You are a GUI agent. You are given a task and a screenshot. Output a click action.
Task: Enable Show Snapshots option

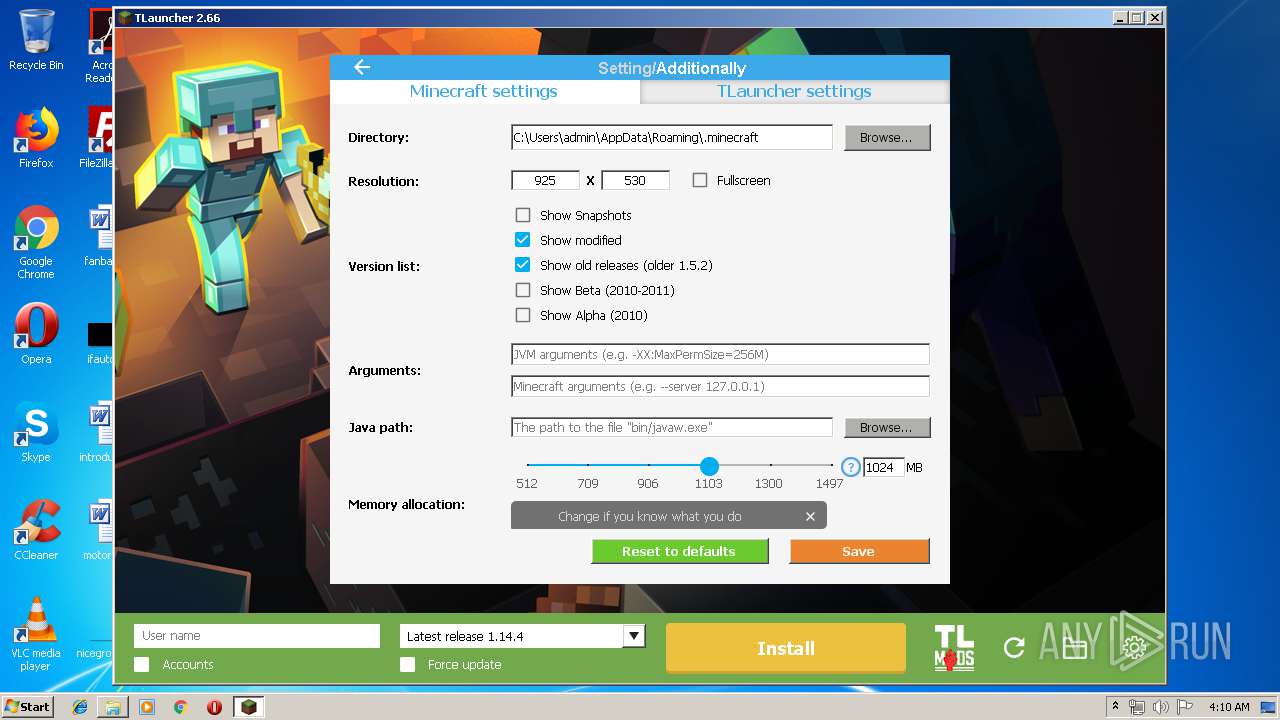523,215
